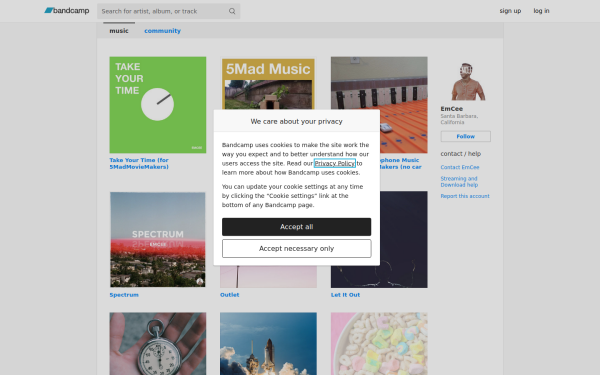Click the sign up link
This screenshot has width=600, height=375.
pos(510,11)
